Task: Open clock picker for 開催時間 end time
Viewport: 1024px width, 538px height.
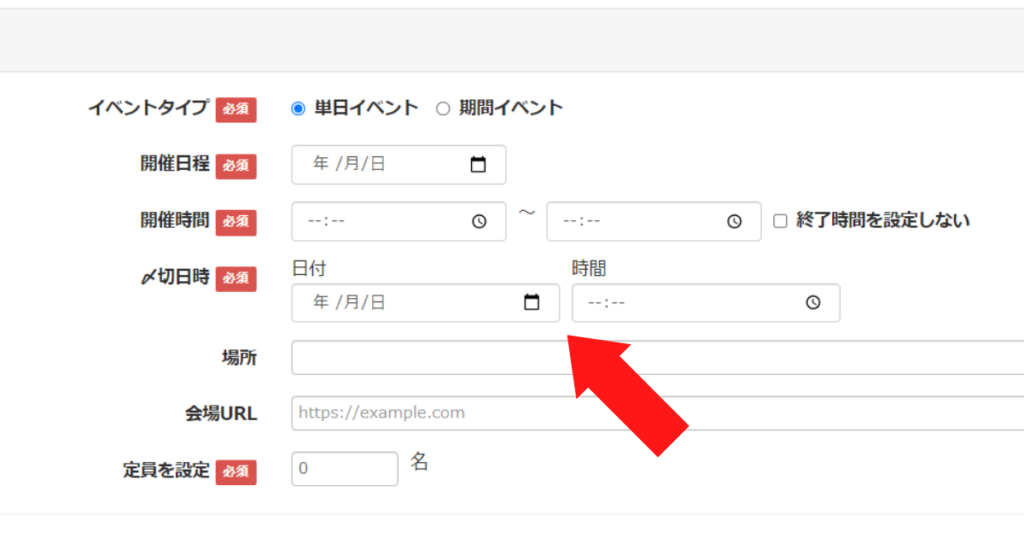Action: click(734, 221)
